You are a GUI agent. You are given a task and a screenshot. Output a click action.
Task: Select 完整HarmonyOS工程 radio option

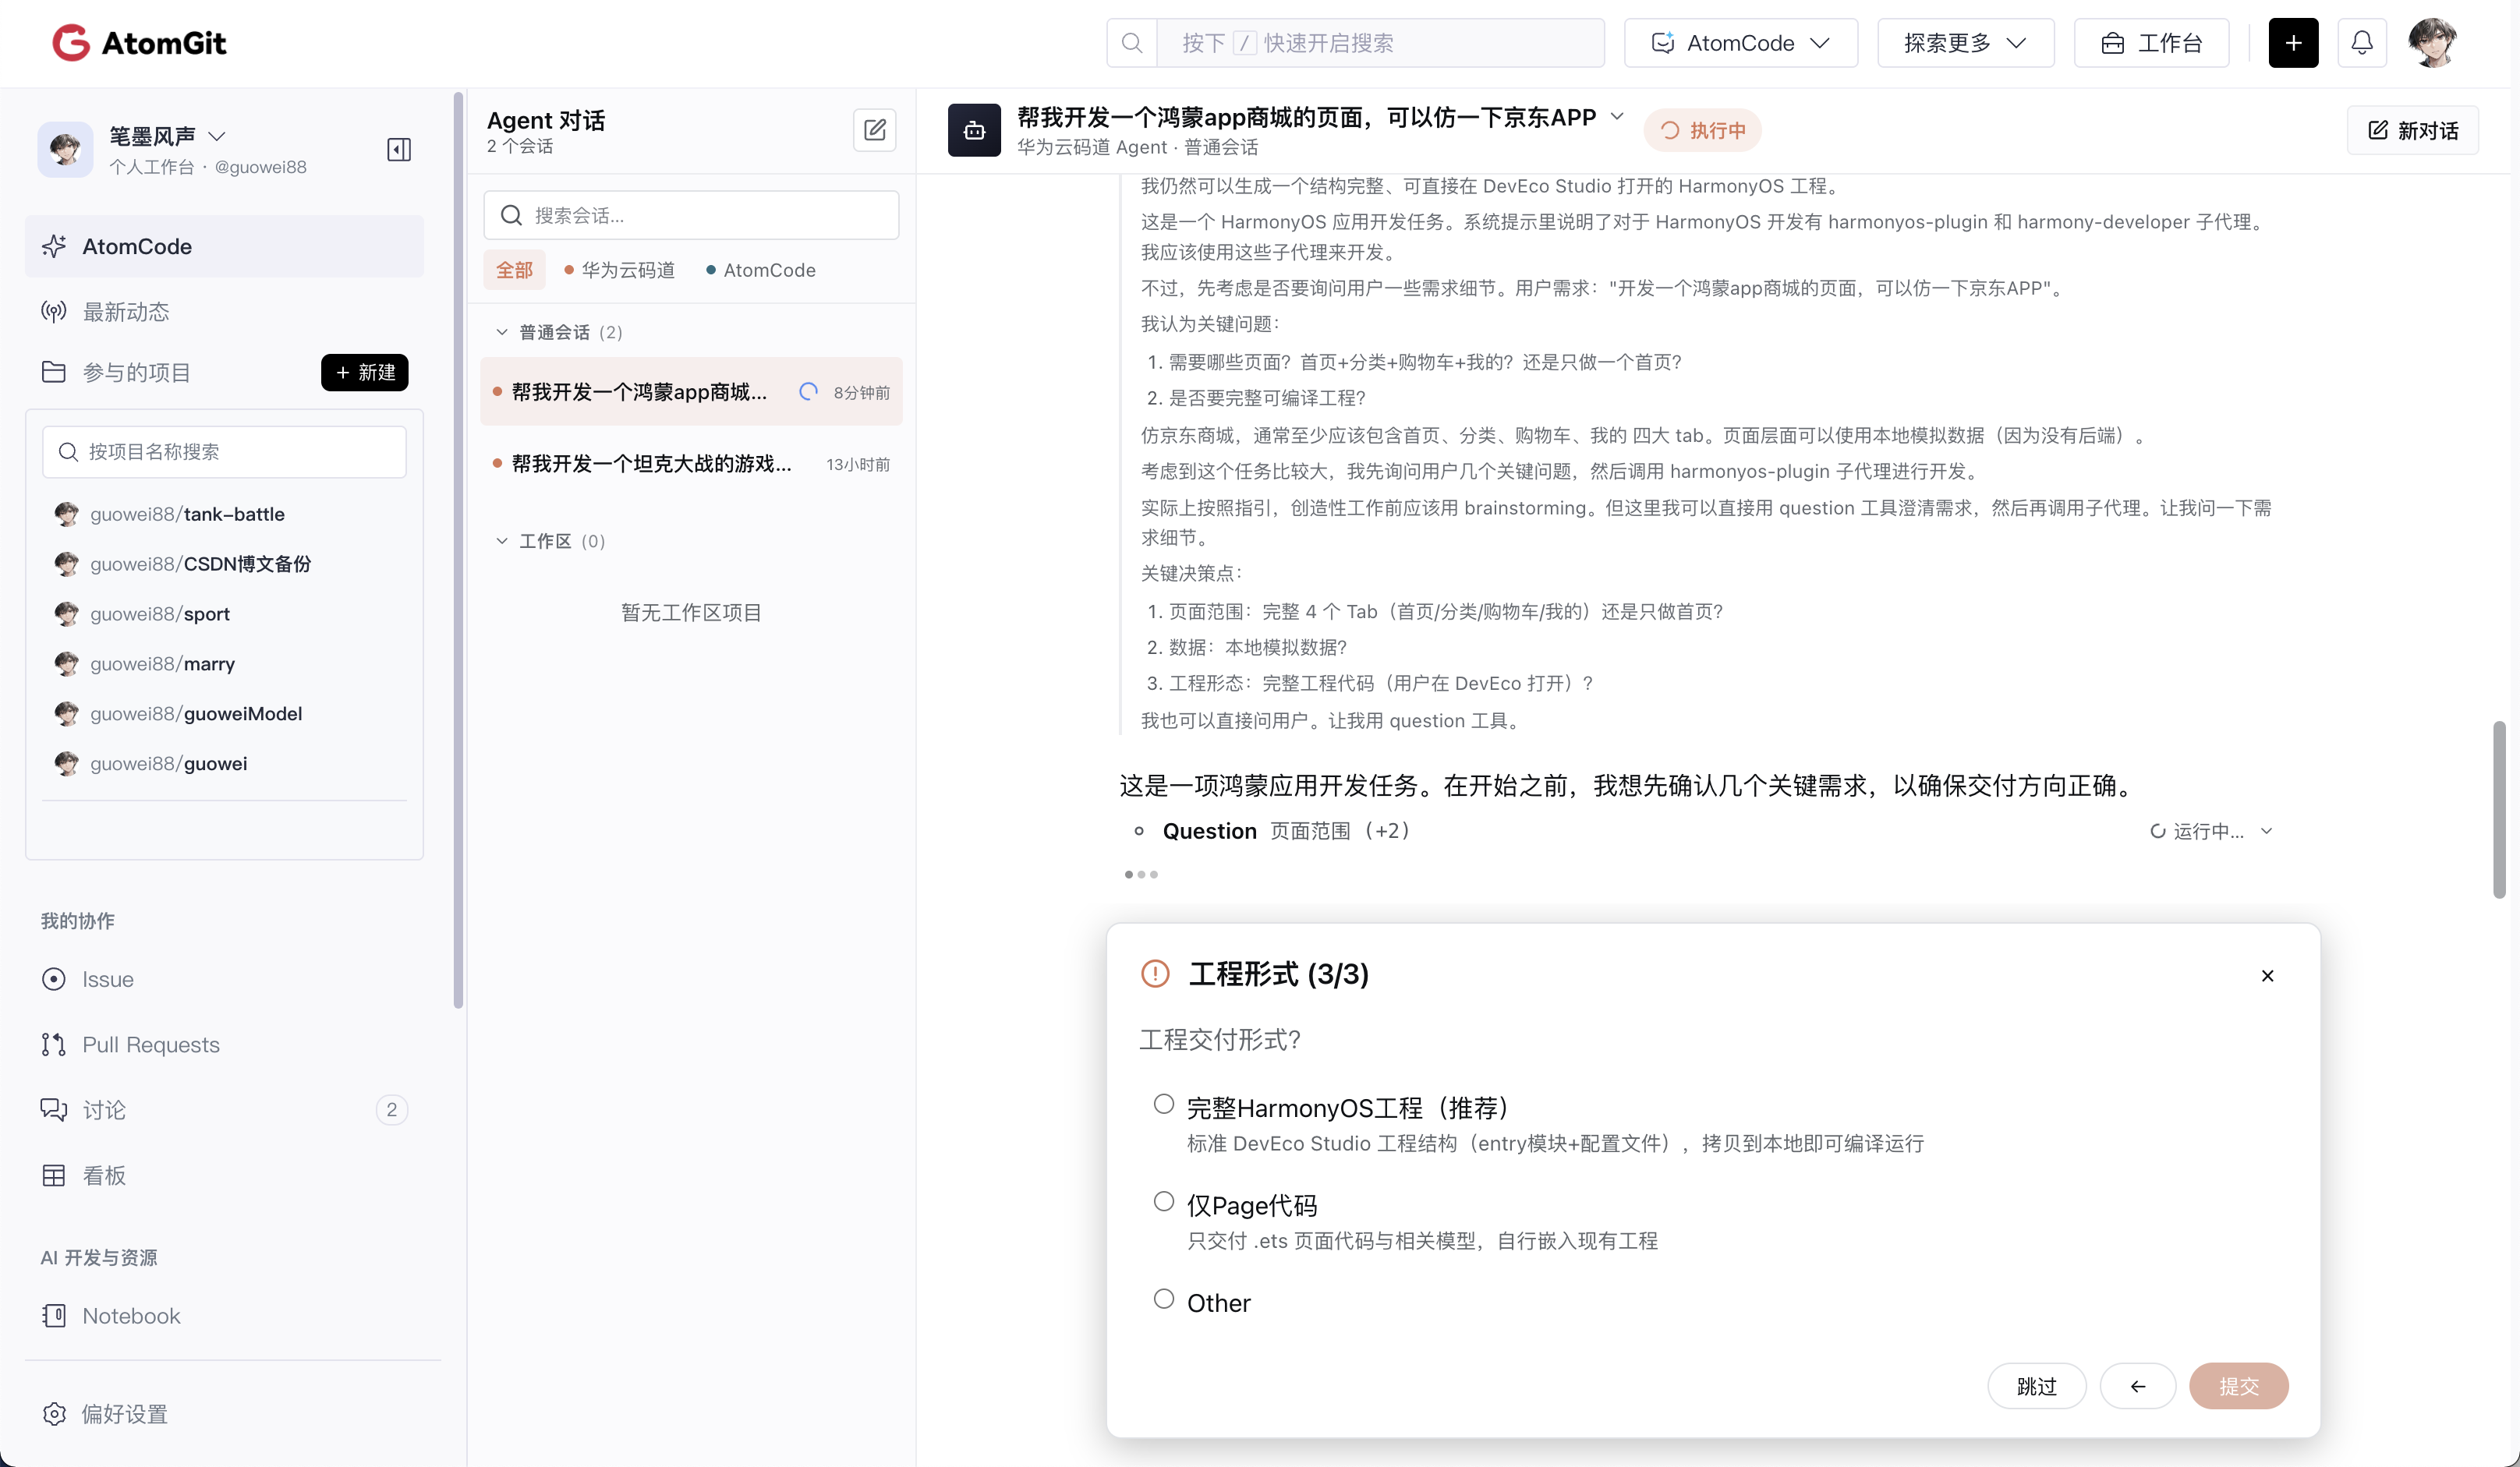coord(1163,1104)
